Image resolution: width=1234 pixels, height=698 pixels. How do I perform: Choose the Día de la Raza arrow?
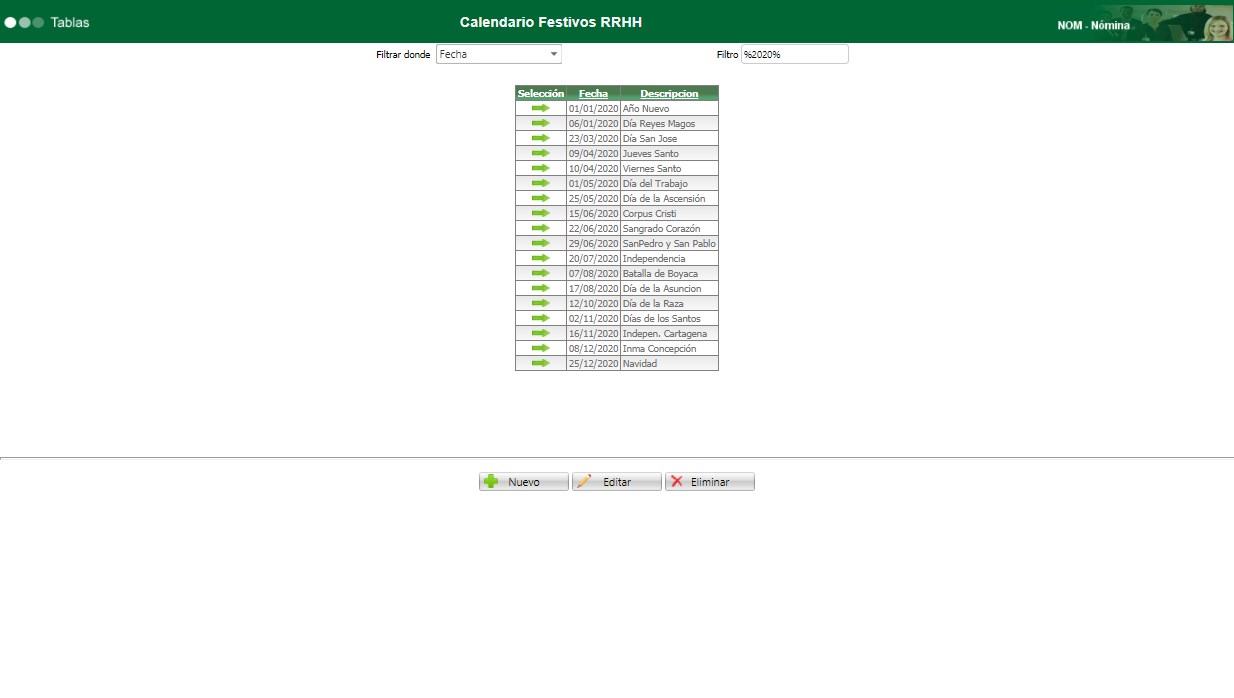pos(541,303)
